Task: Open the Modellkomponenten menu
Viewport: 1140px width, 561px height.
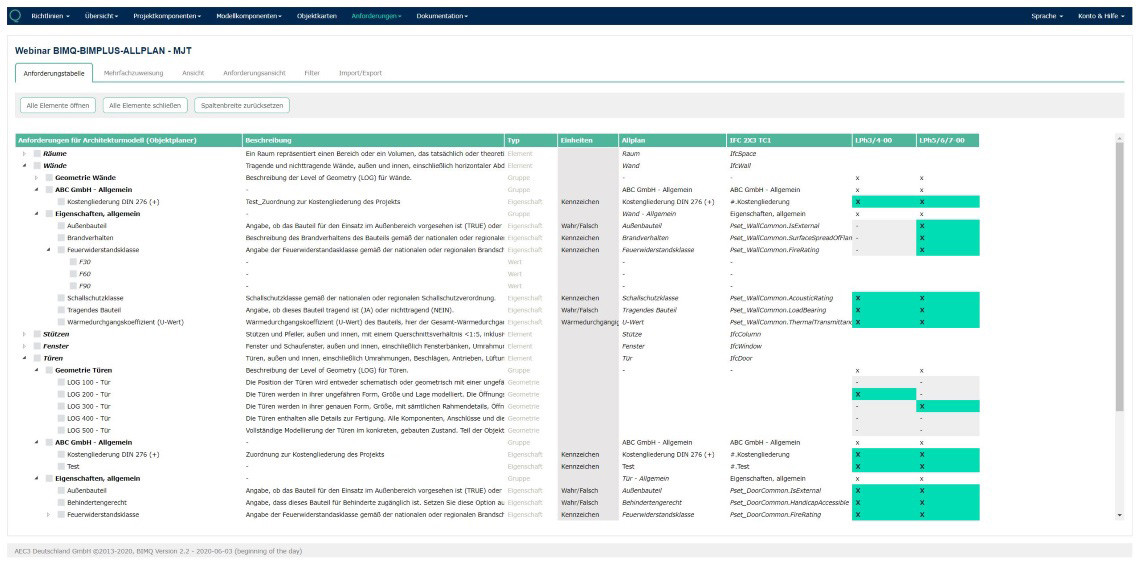Action: [x=249, y=16]
